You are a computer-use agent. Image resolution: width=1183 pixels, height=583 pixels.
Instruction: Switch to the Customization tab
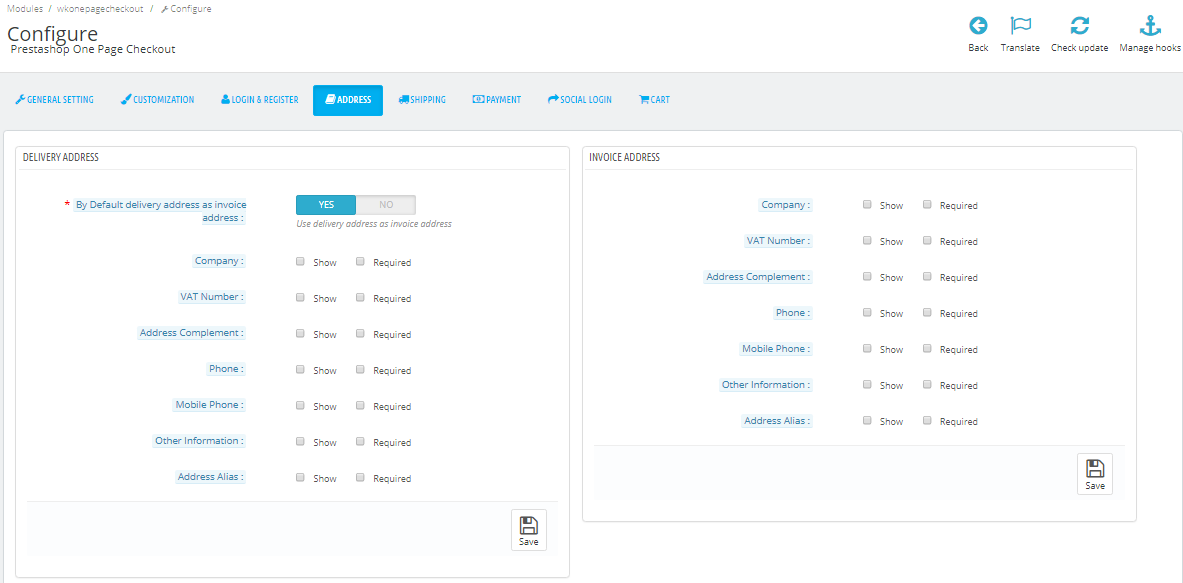coord(158,100)
